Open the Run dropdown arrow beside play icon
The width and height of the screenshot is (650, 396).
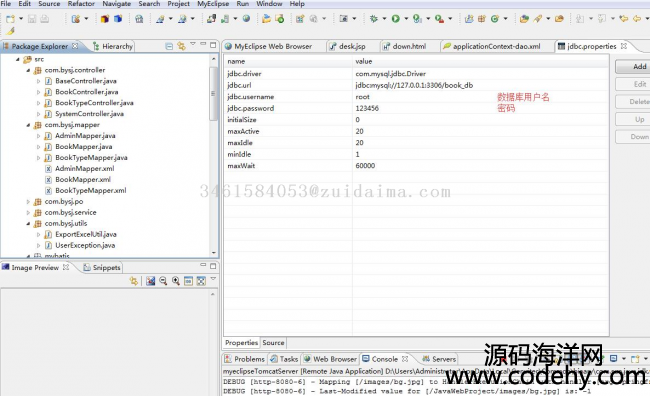click(406, 19)
